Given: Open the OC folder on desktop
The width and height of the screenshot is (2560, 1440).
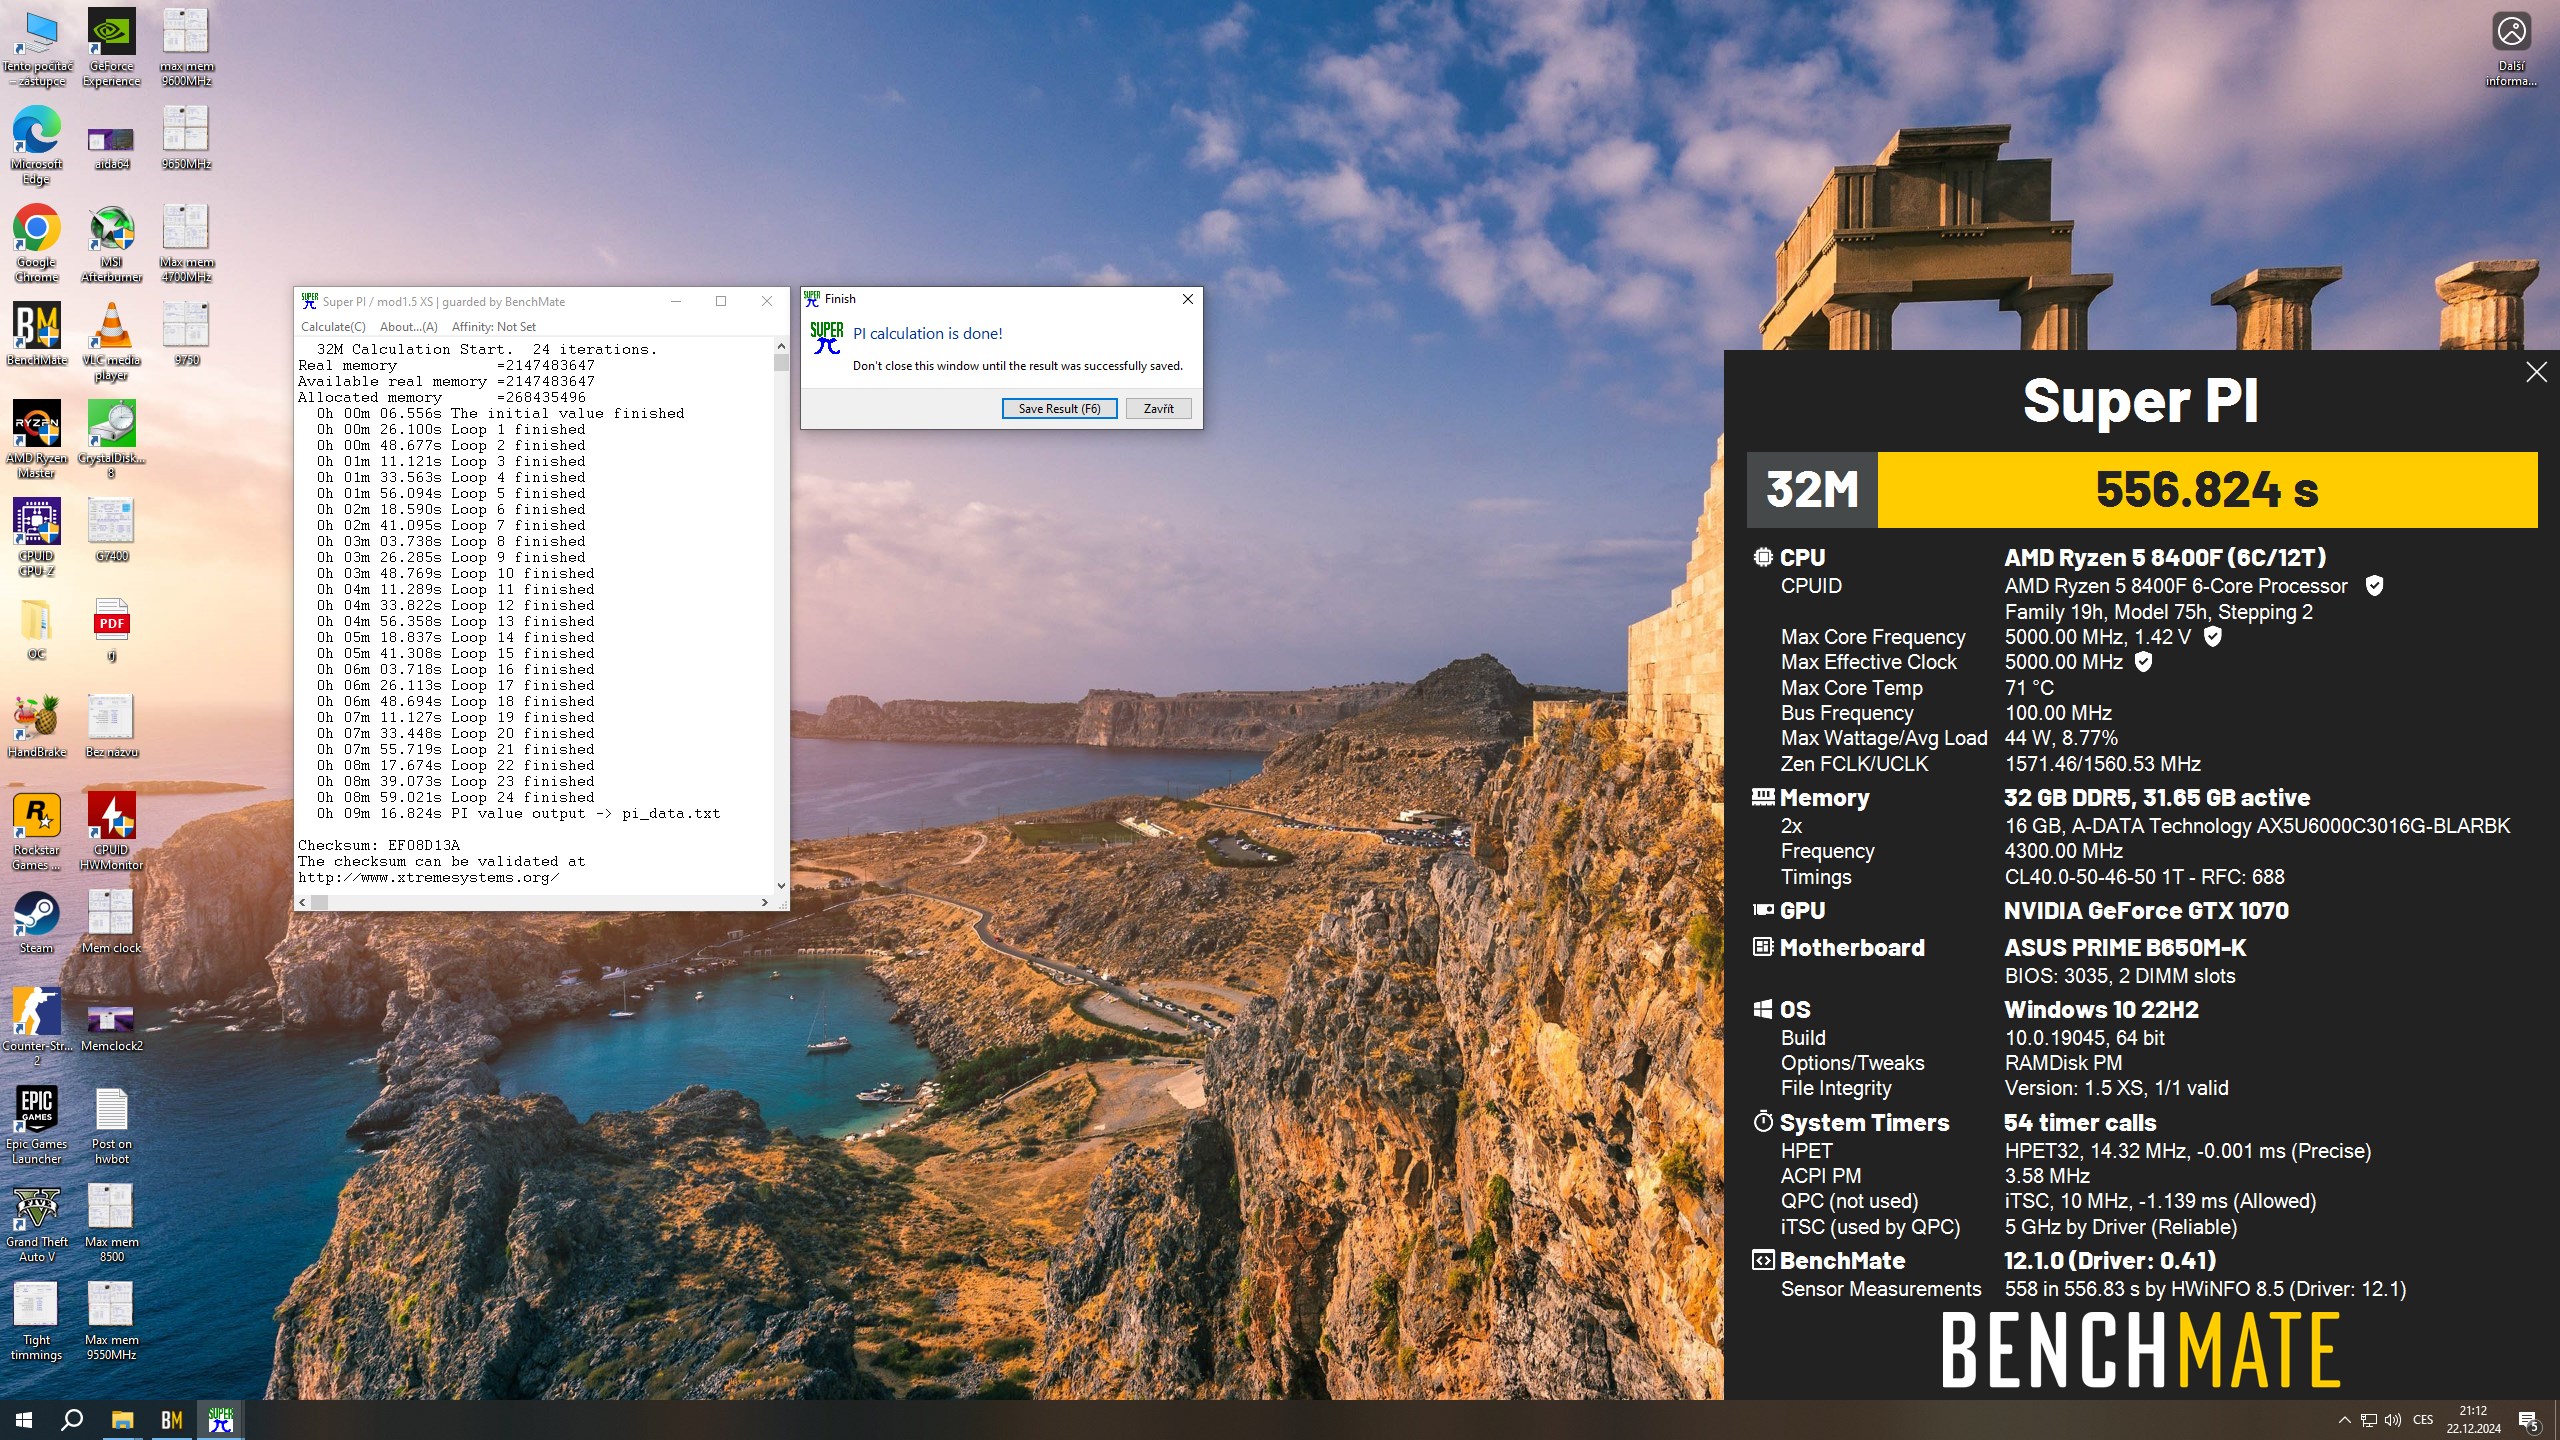Looking at the screenshot, I should tap(37, 628).
